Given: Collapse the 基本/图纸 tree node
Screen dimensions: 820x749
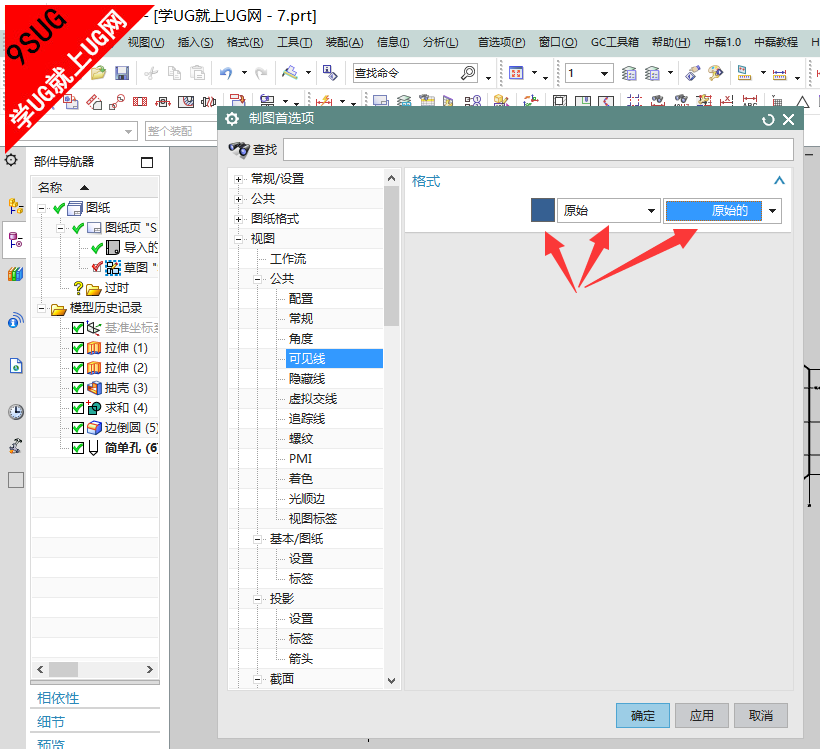Looking at the screenshot, I should point(257,539).
